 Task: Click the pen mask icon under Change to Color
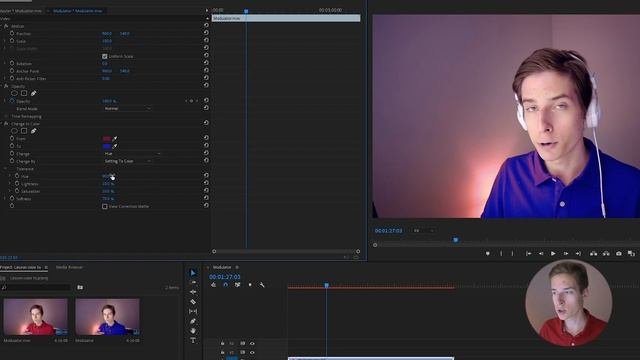click(x=33, y=131)
